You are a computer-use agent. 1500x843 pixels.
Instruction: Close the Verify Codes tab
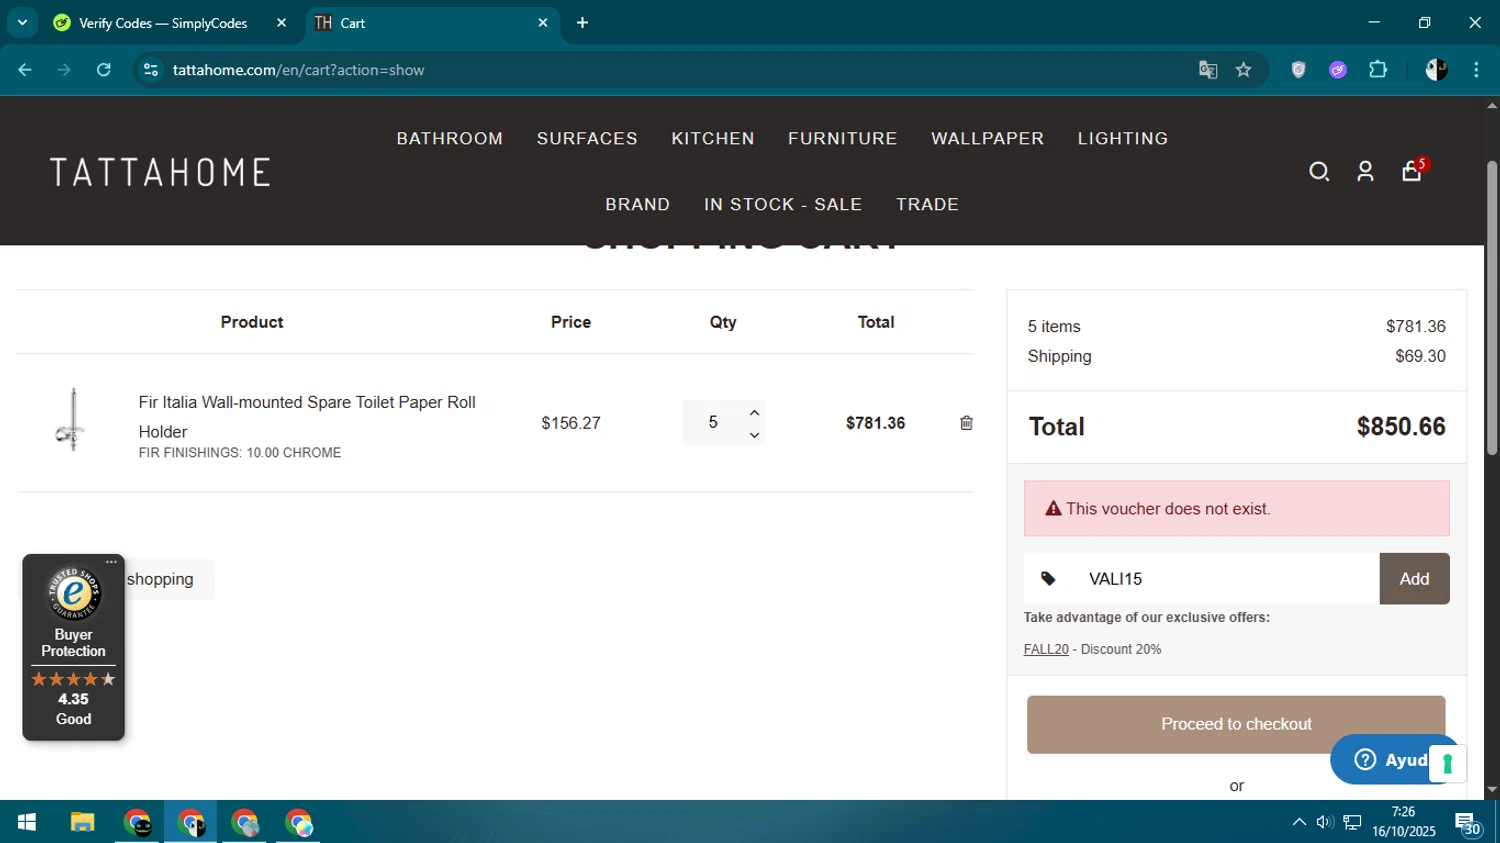pos(281,23)
